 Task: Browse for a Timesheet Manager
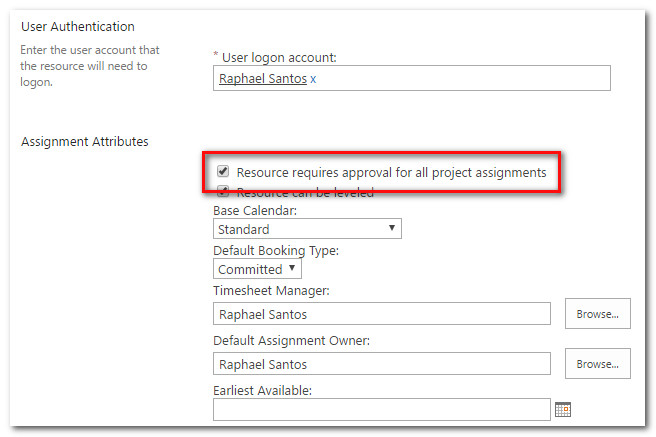click(597, 314)
